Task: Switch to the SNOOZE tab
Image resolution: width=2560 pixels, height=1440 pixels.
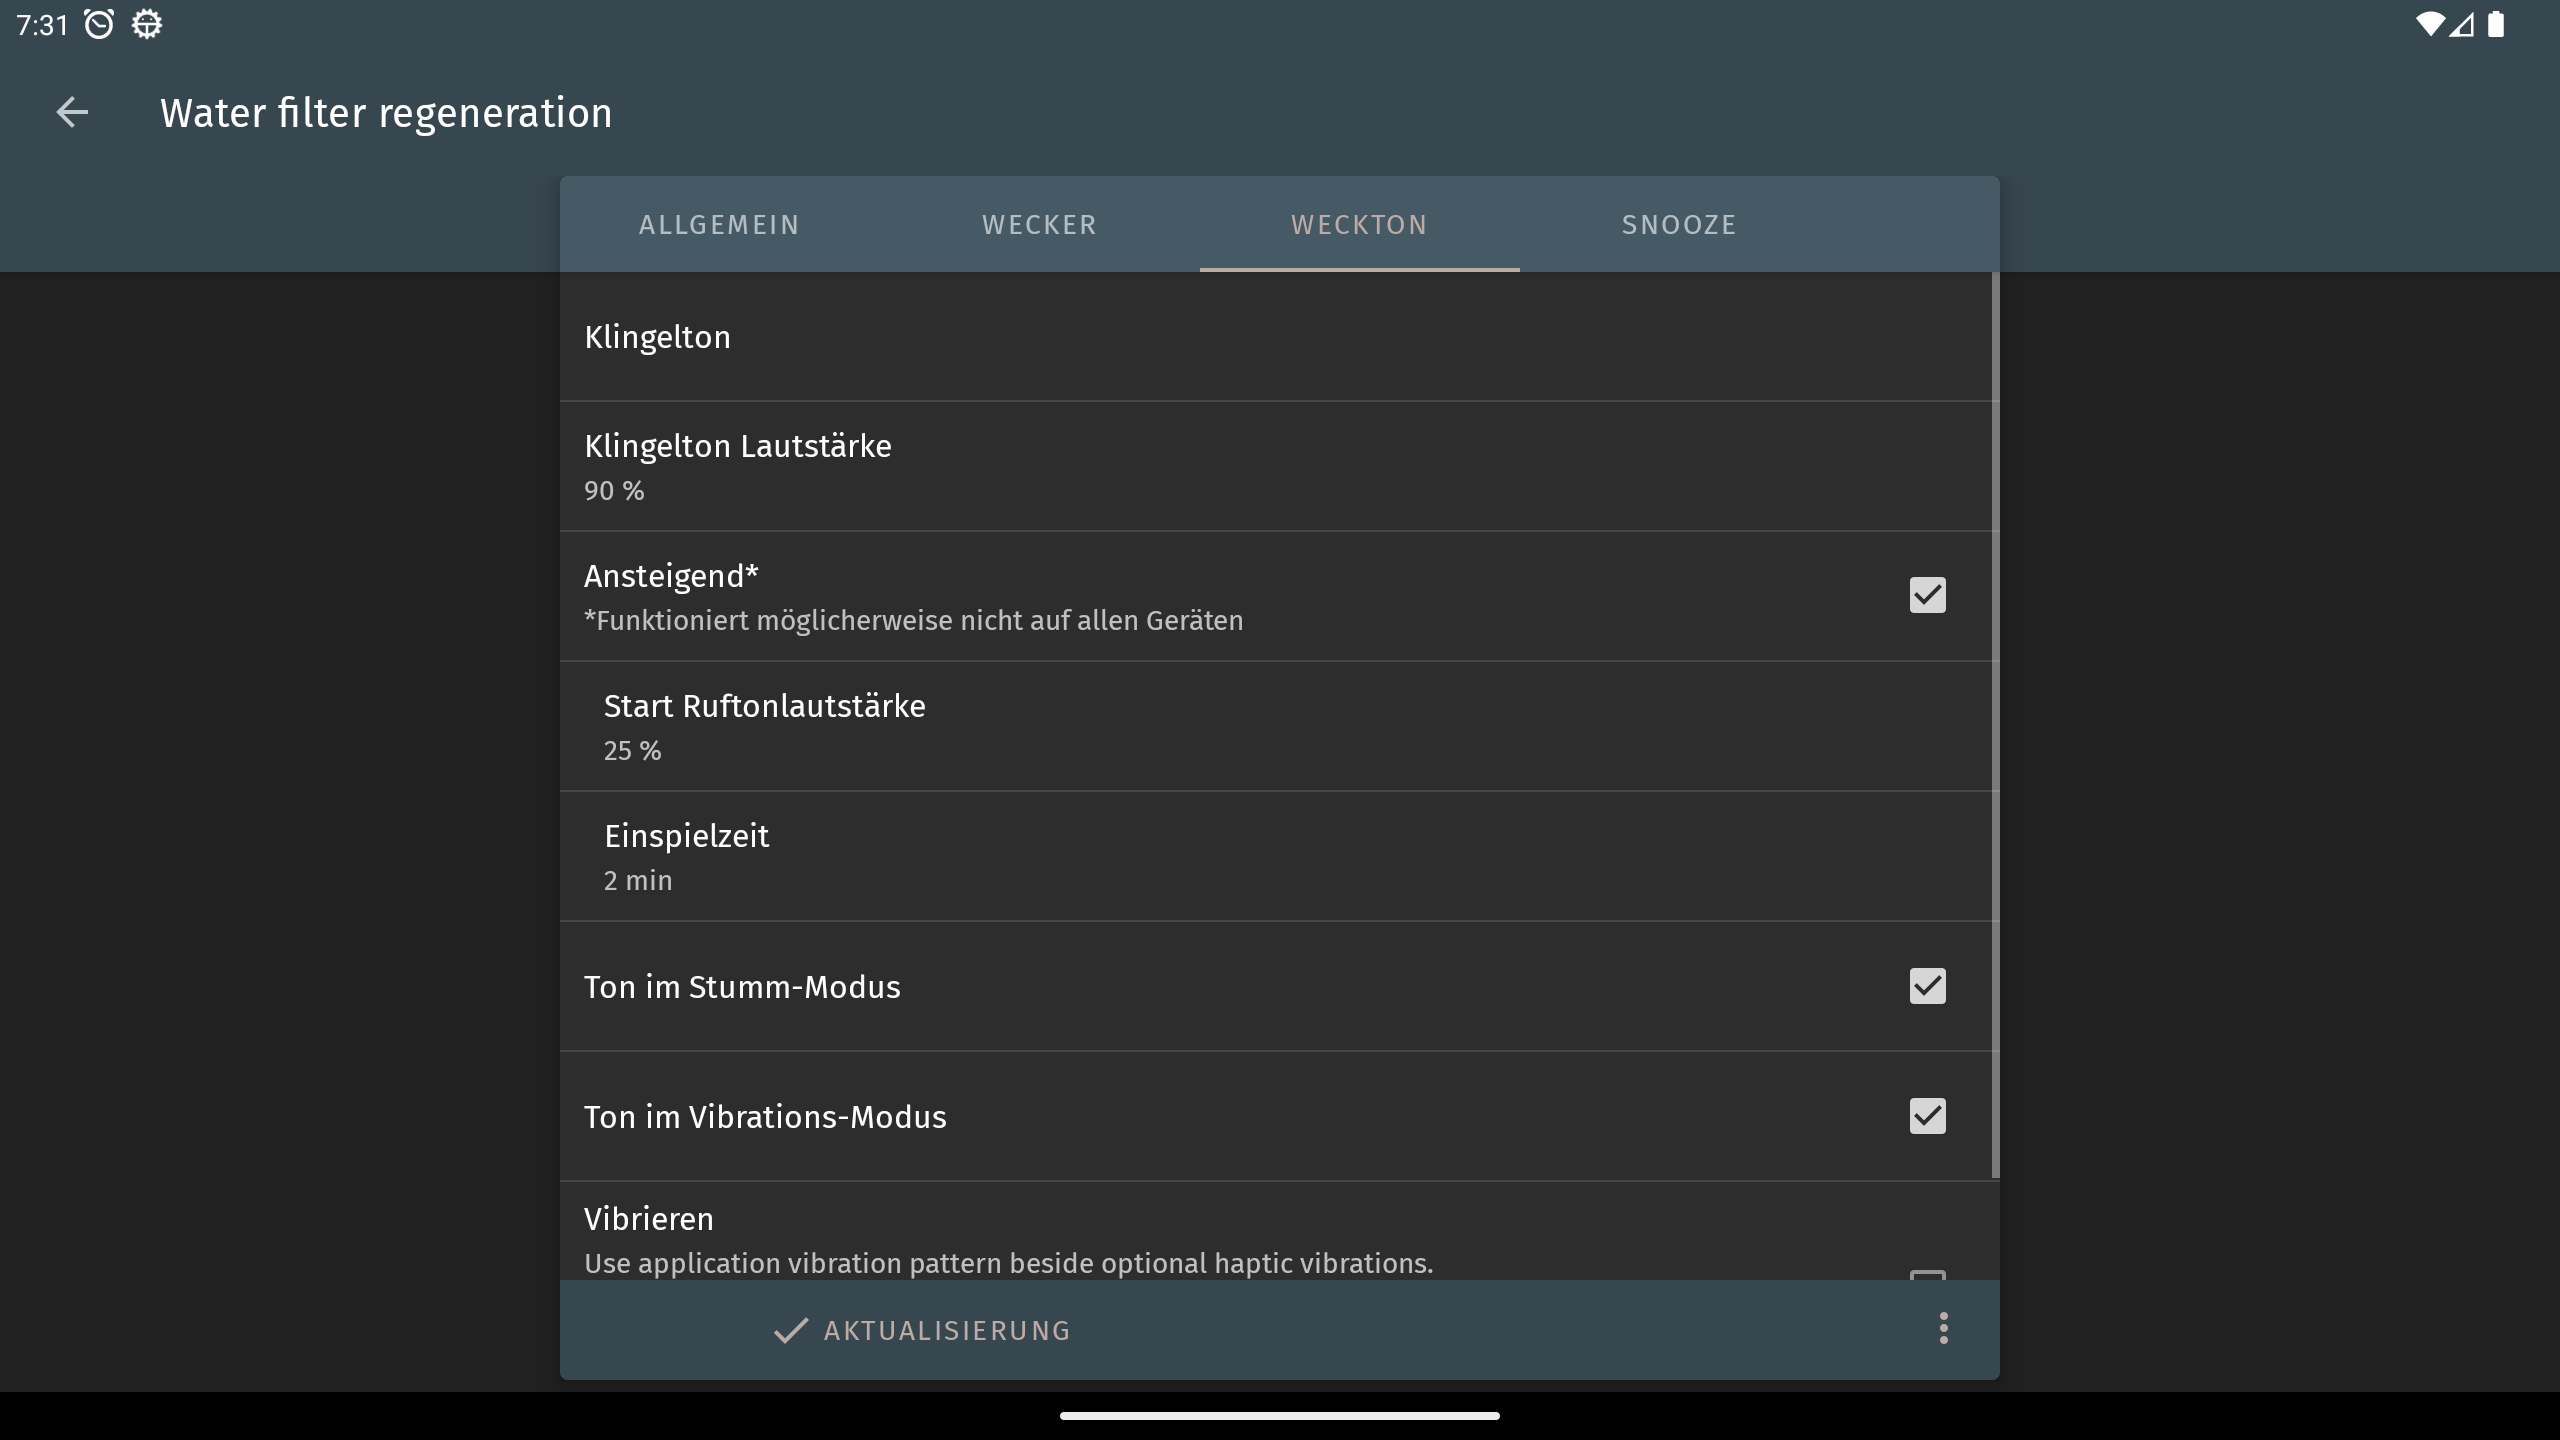Action: 1680,224
